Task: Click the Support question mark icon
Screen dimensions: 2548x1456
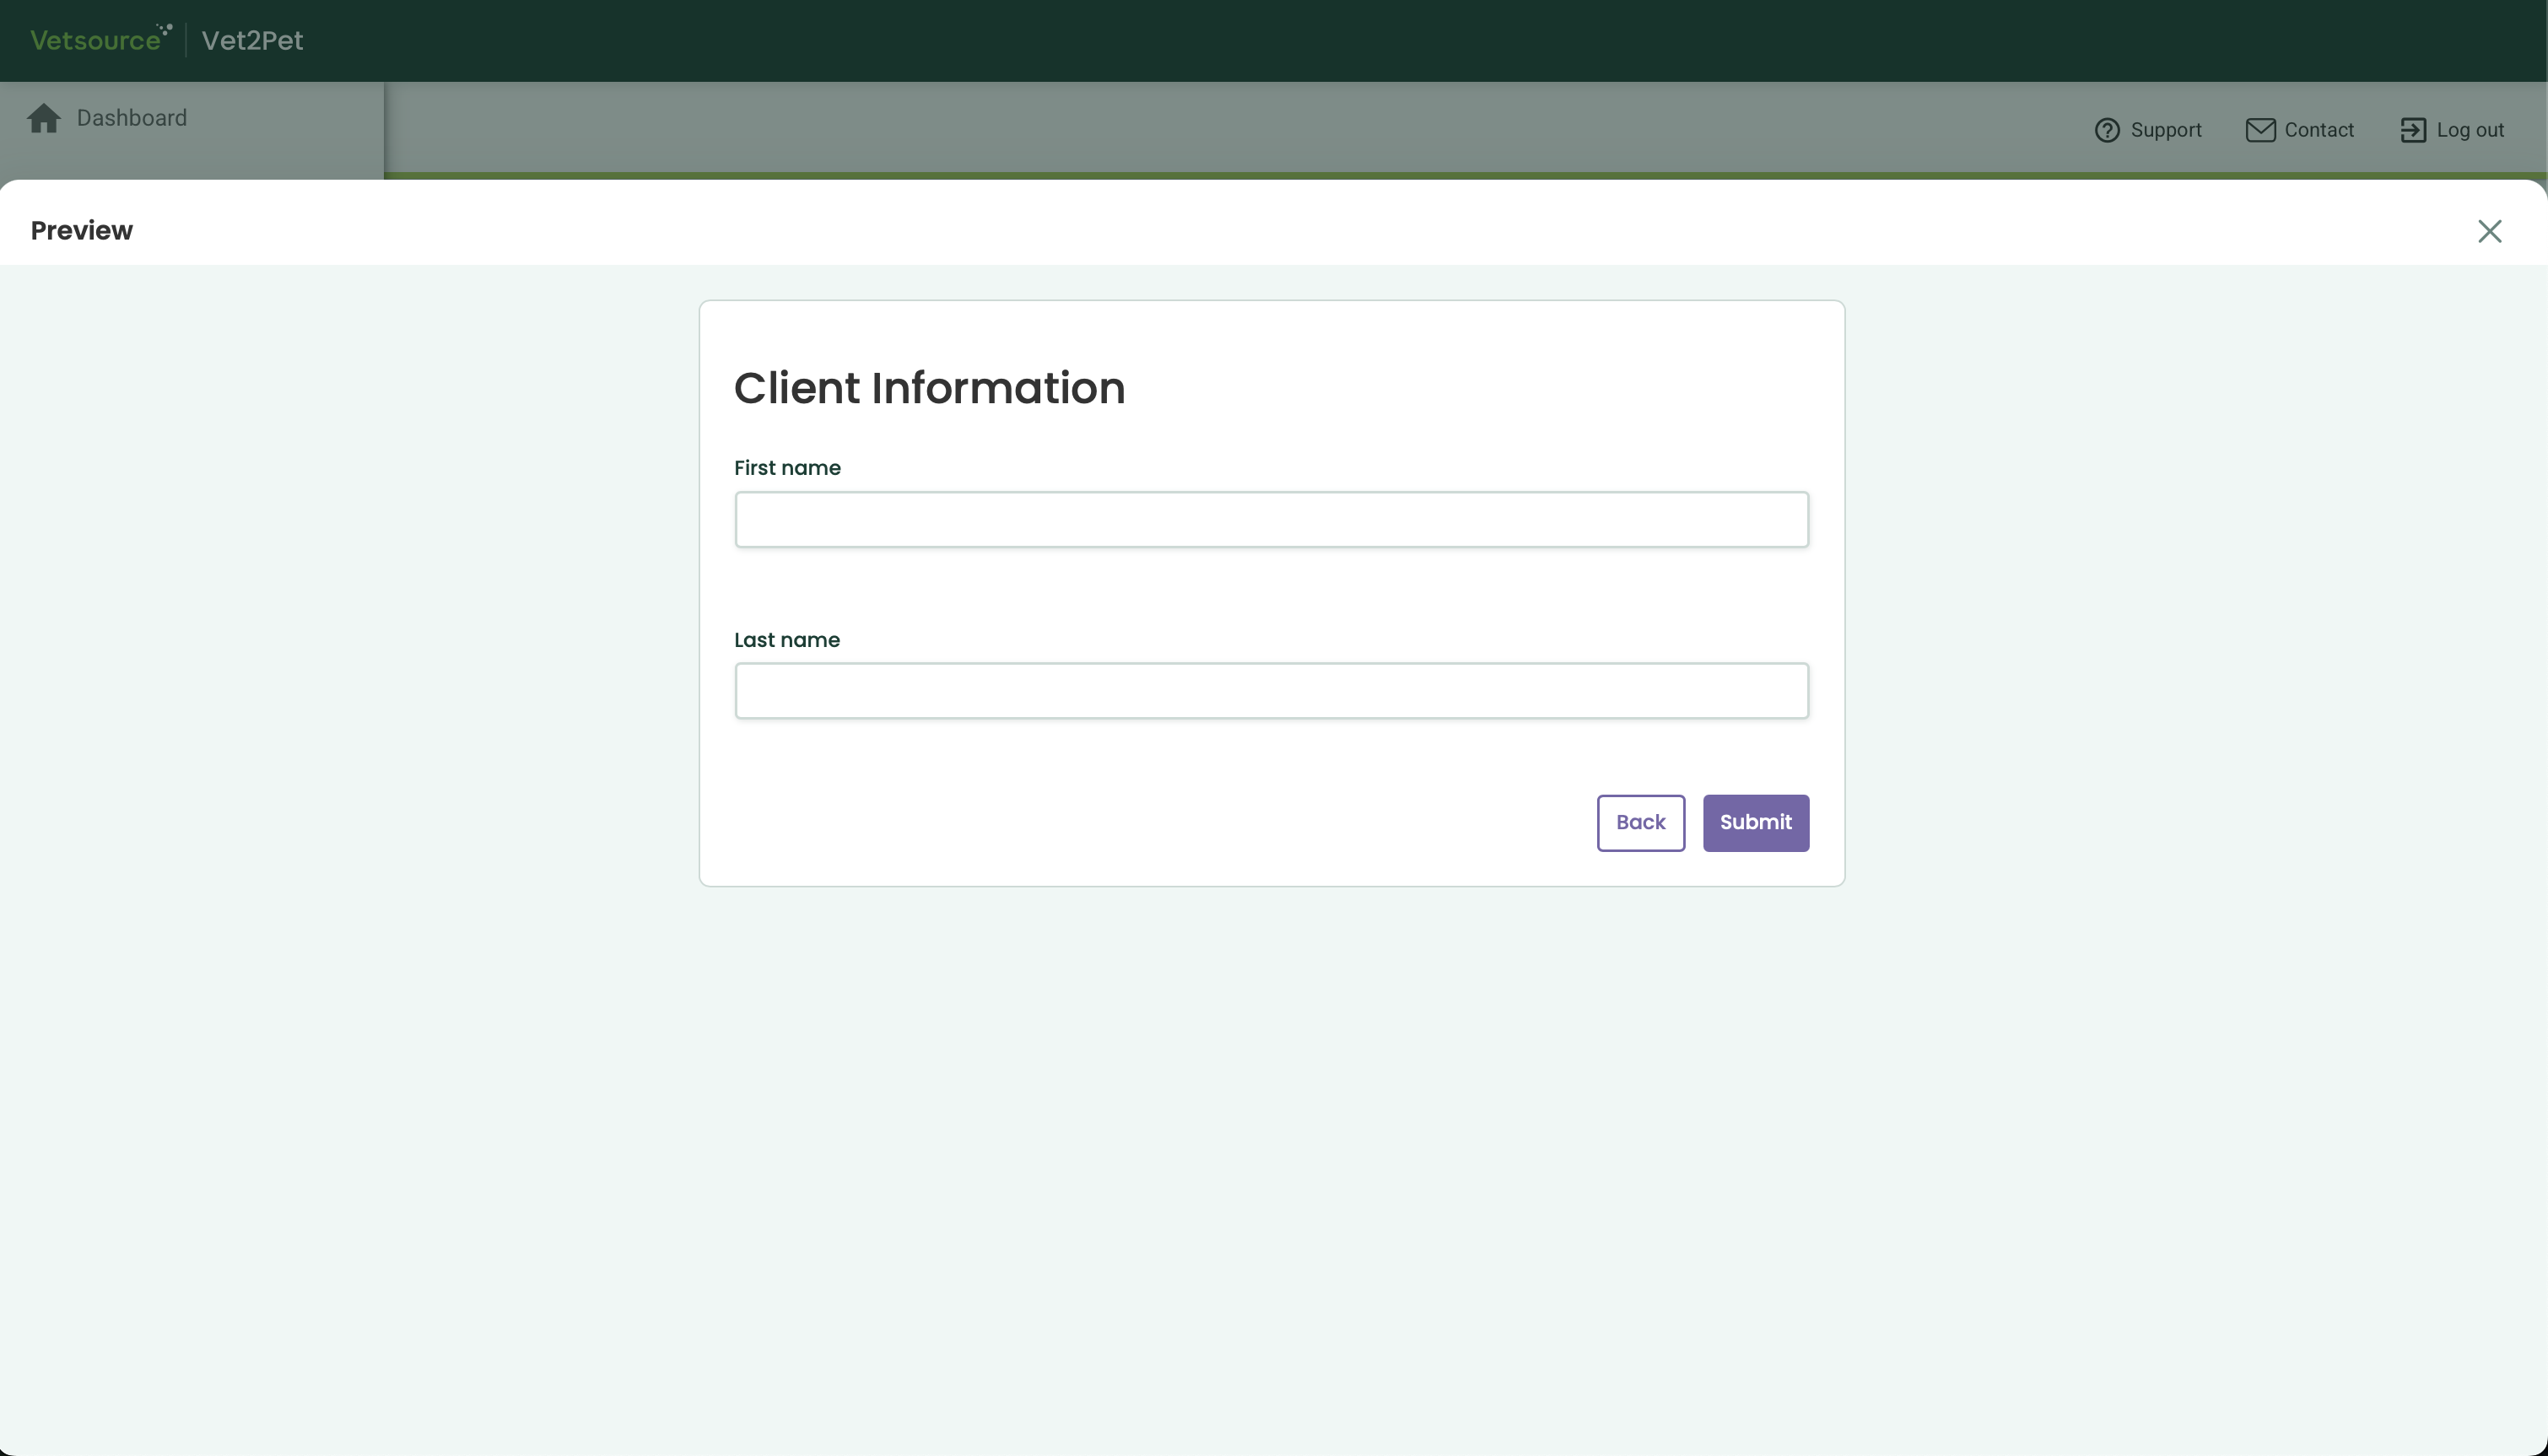Action: [2107, 130]
